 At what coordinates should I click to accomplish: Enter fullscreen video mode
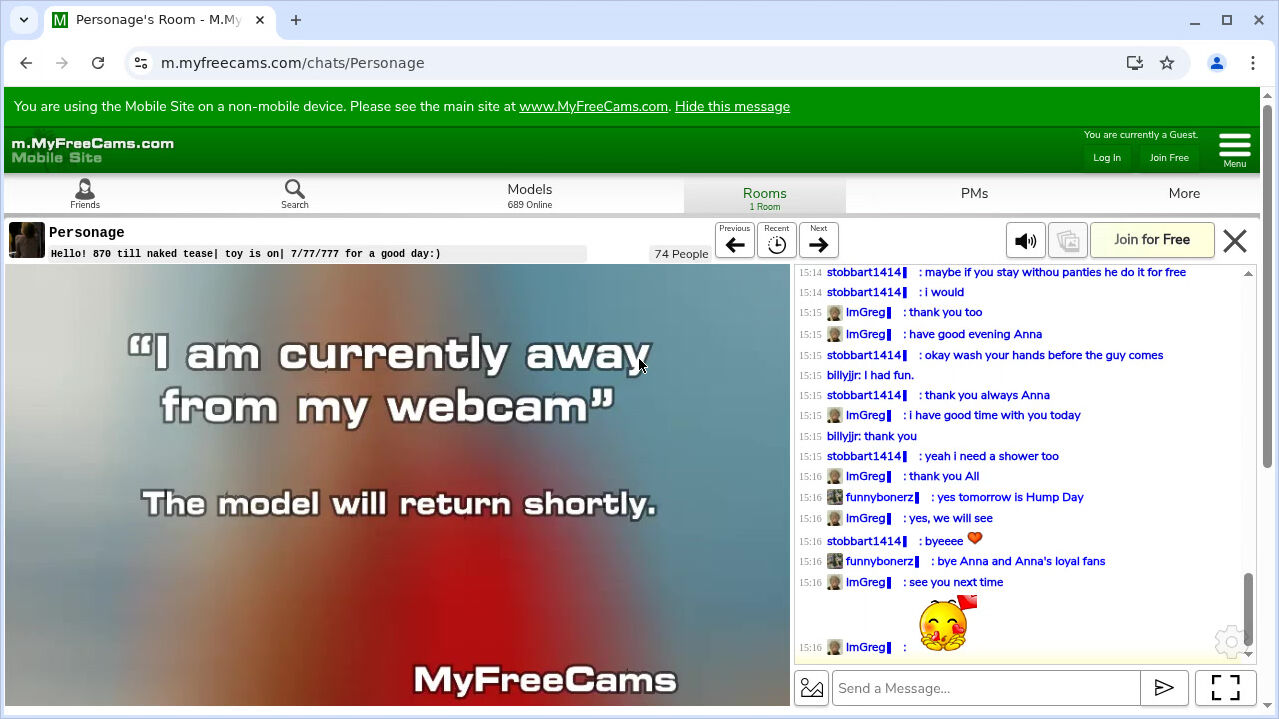[x=1225, y=688]
